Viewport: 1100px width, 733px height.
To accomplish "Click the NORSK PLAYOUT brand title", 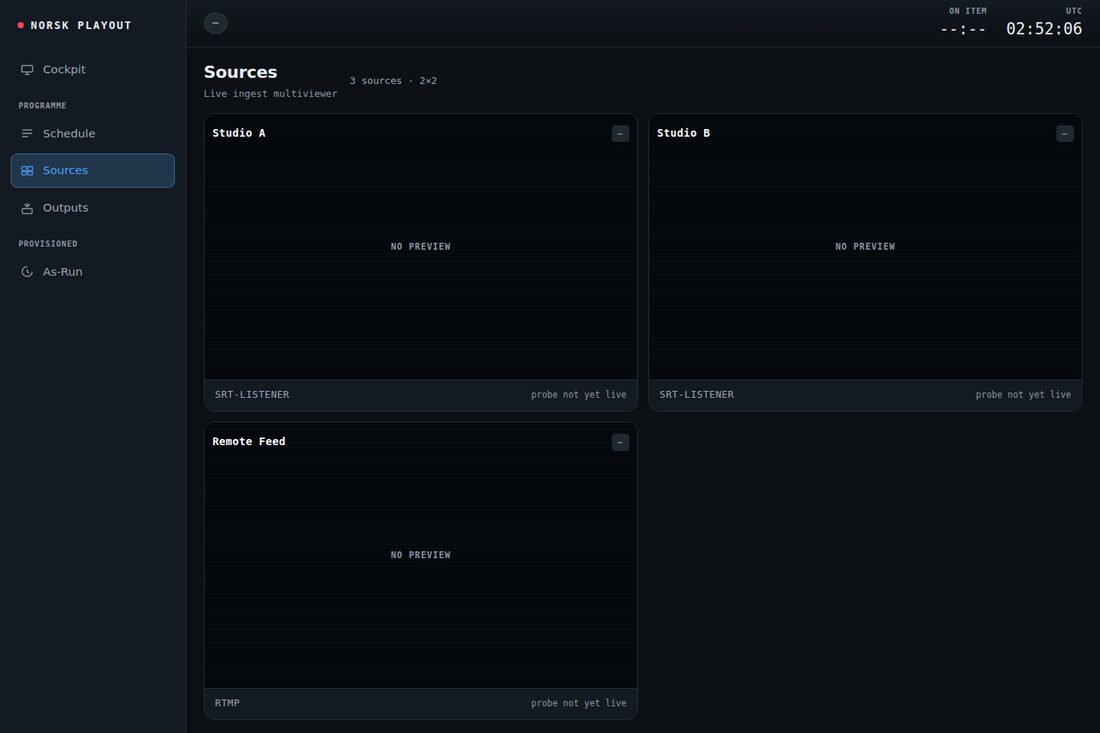I will click(81, 25).
